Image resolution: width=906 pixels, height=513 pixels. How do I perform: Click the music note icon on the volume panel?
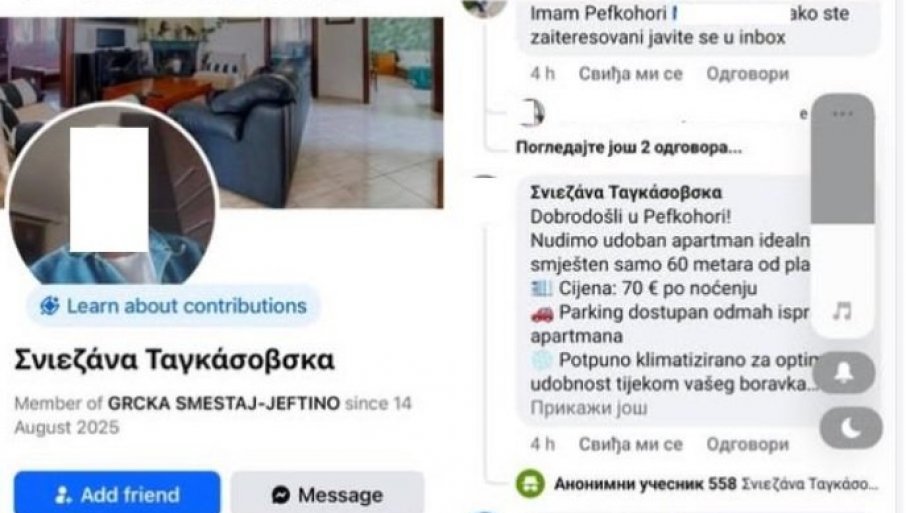[842, 311]
